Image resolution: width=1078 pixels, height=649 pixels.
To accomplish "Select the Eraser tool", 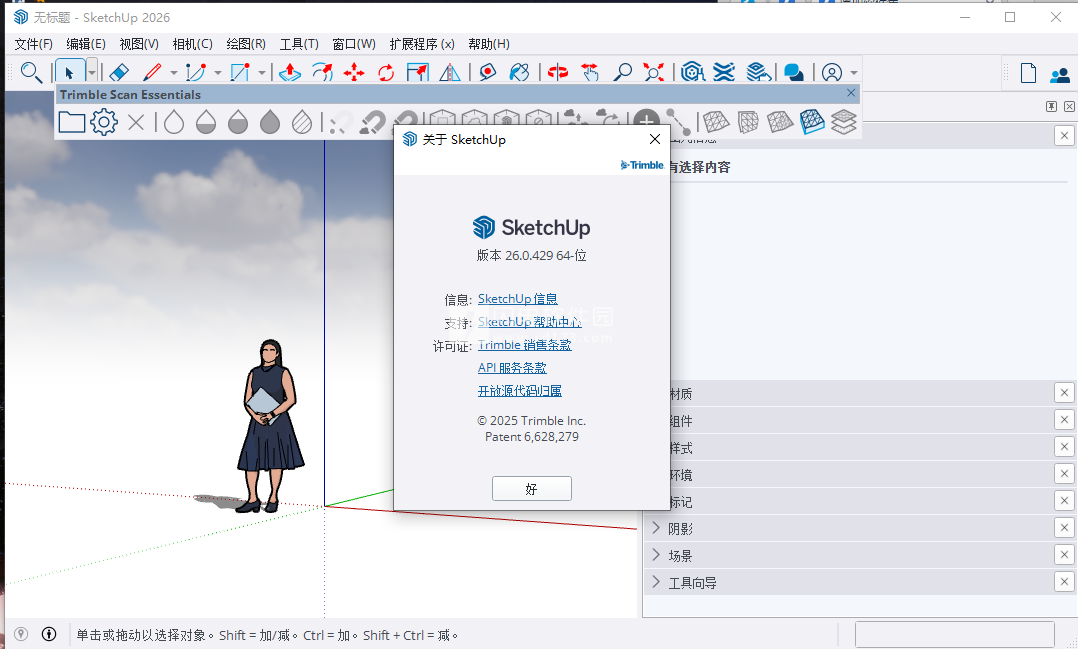I will coord(118,72).
